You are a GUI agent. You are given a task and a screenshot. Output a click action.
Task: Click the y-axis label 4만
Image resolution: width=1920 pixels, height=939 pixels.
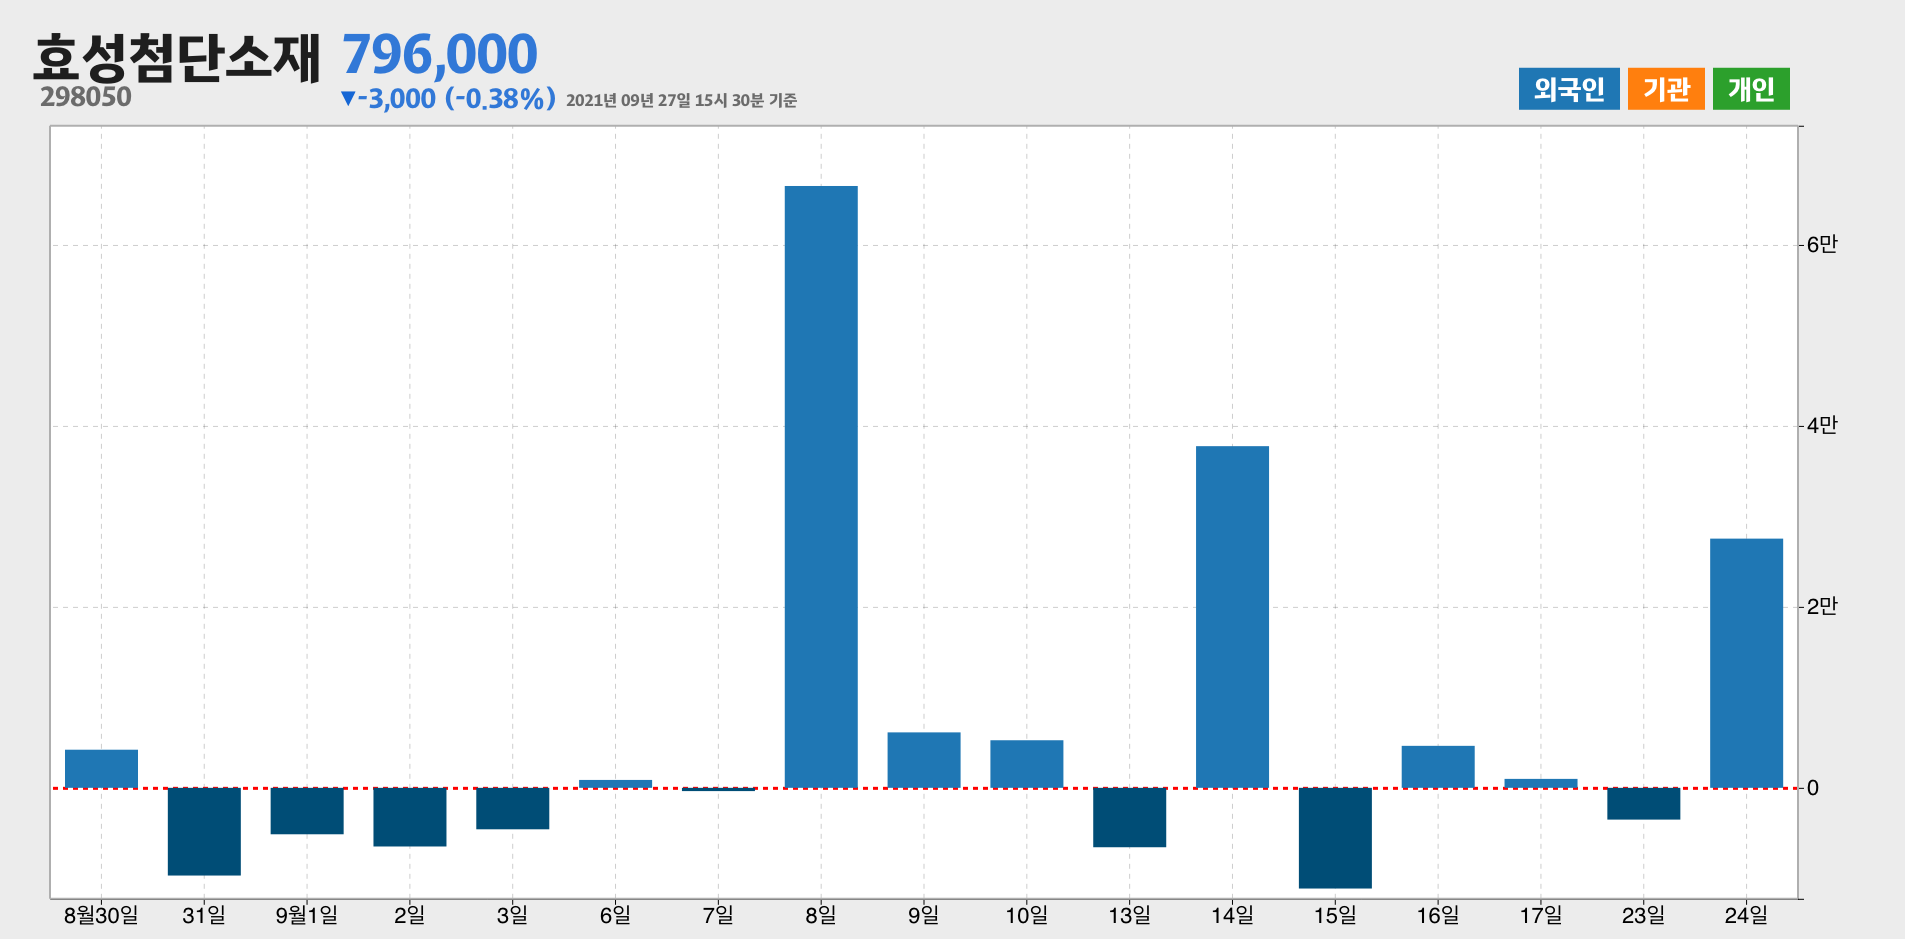1822,426
